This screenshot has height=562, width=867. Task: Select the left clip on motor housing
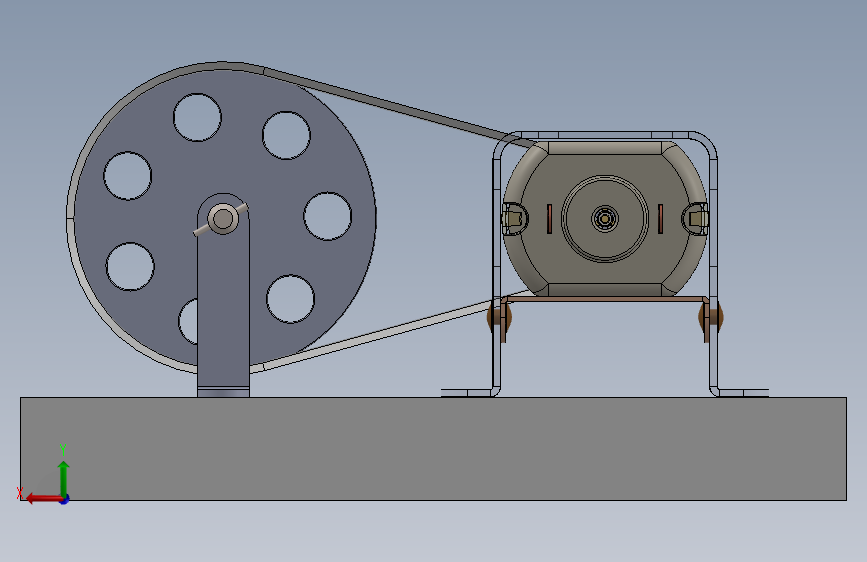514,218
